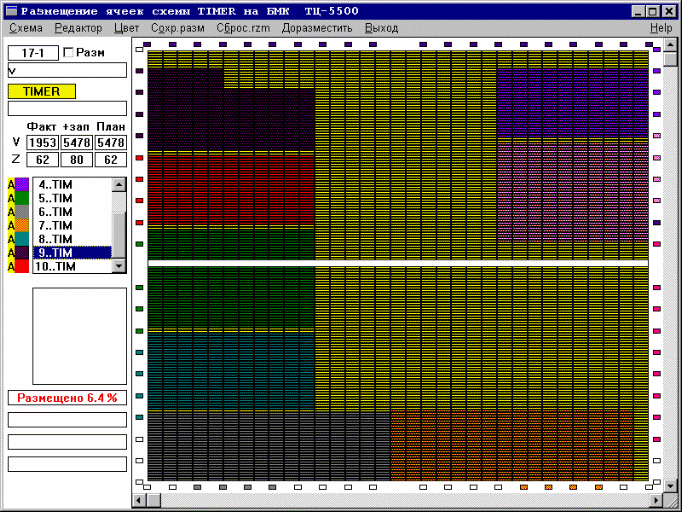
Task: Select 5..TIM in the list
Action: pos(72,198)
